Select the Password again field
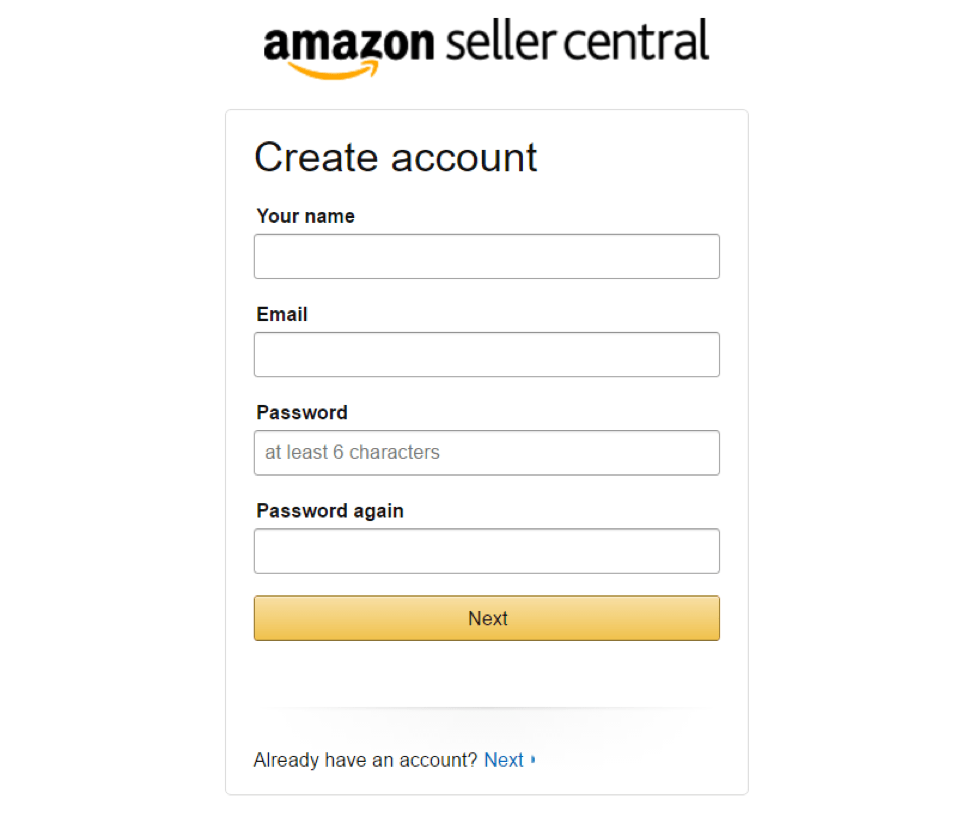 coord(486,551)
